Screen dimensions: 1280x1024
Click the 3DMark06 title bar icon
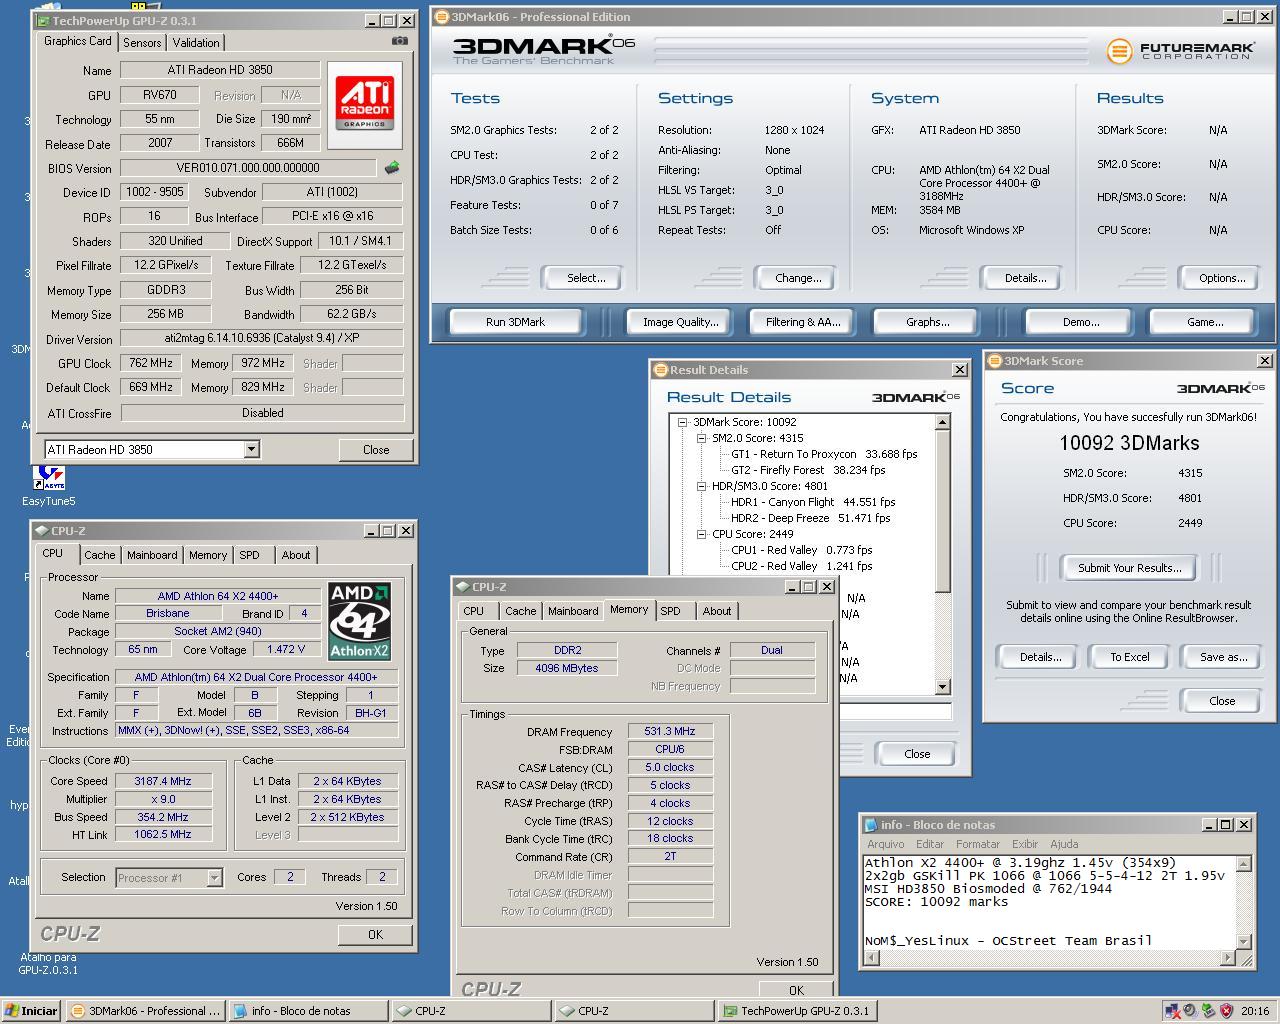tap(442, 17)
